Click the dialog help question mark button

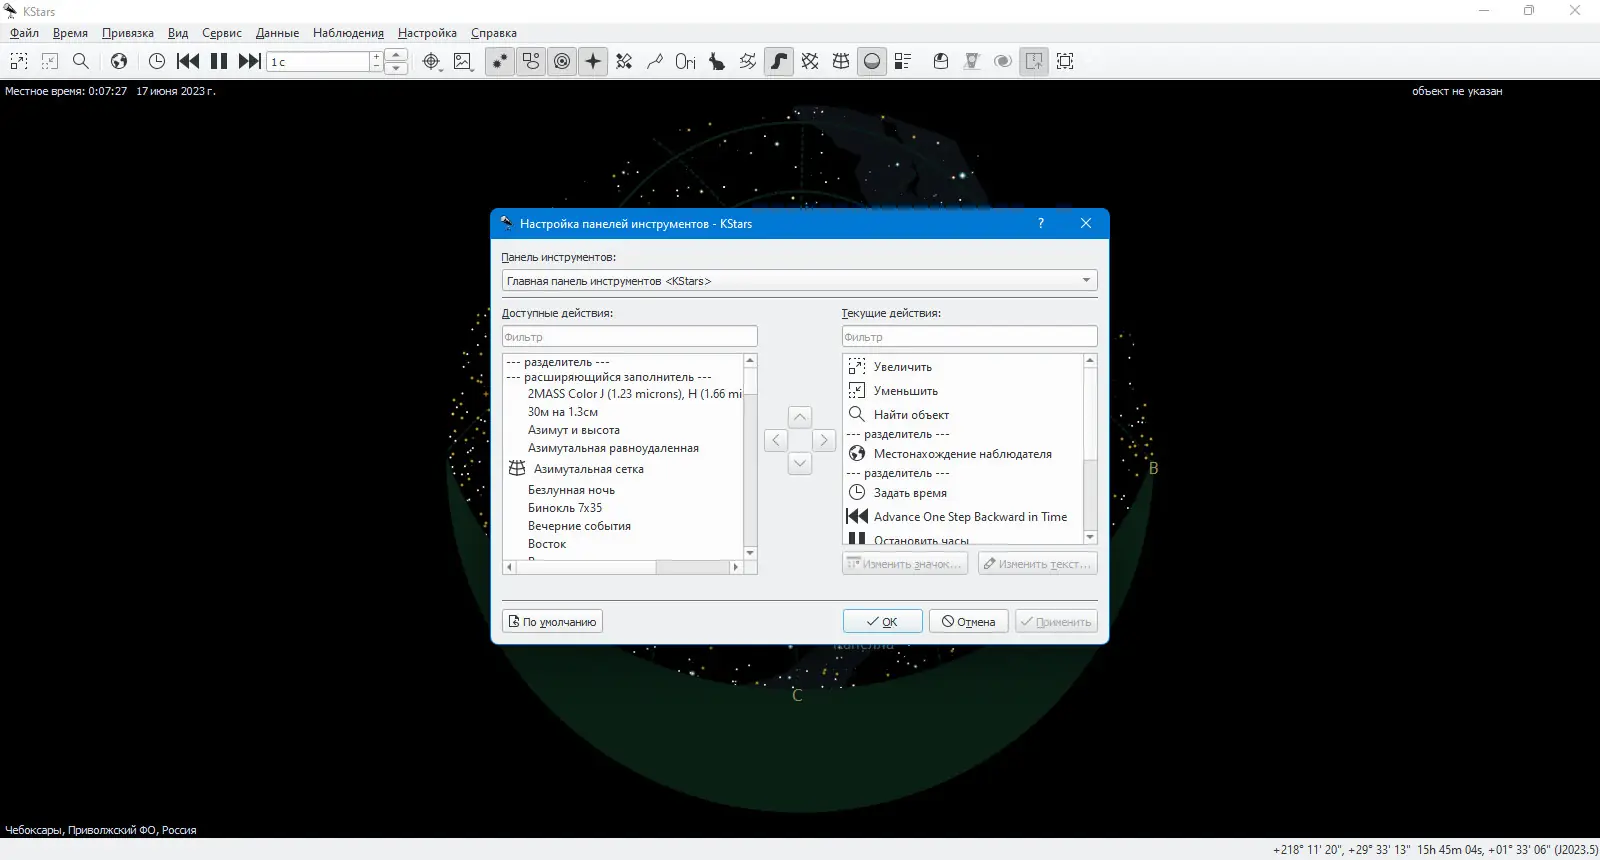click(1041, 223)
